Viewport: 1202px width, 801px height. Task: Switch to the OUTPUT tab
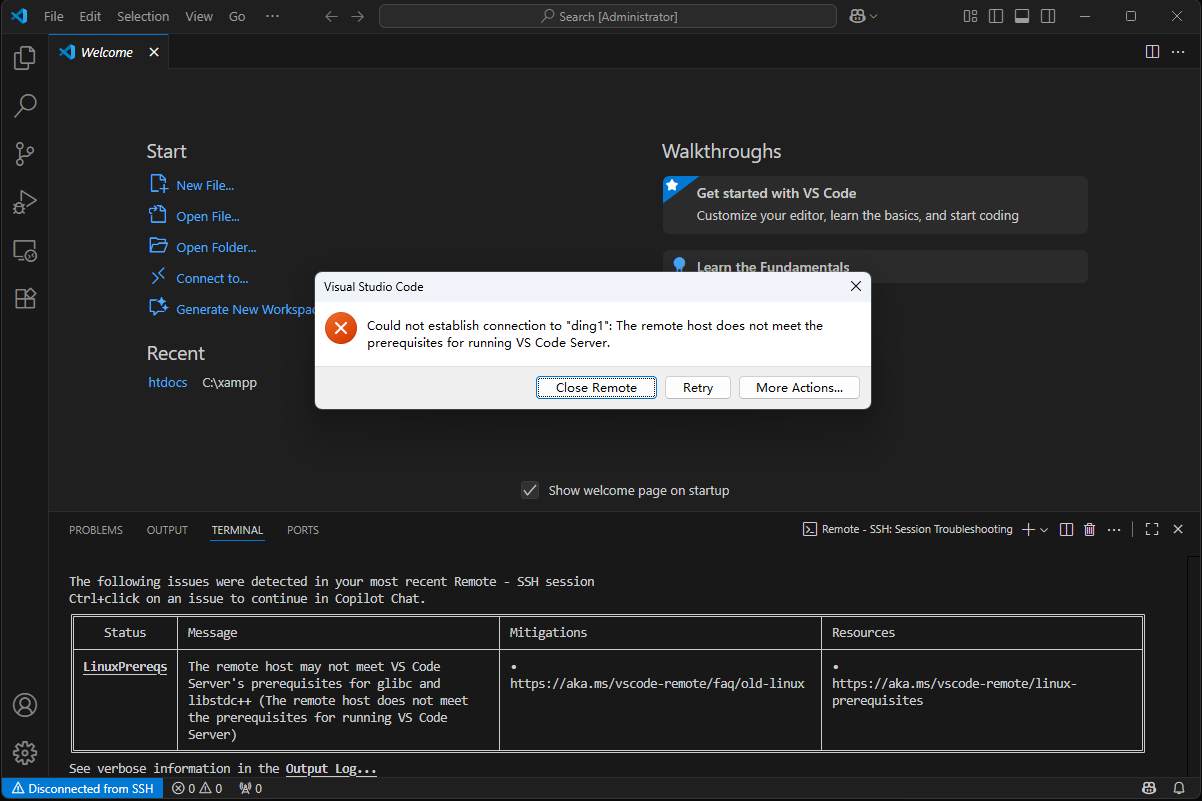pos(167,530)
